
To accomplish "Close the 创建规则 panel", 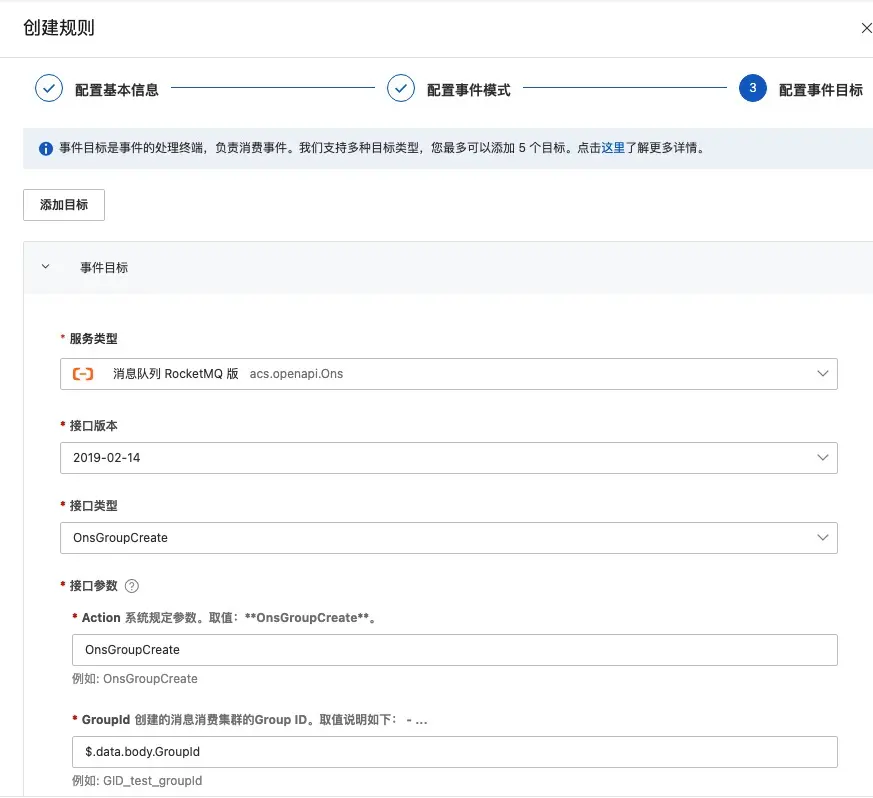I will click(x=866, y=28).
